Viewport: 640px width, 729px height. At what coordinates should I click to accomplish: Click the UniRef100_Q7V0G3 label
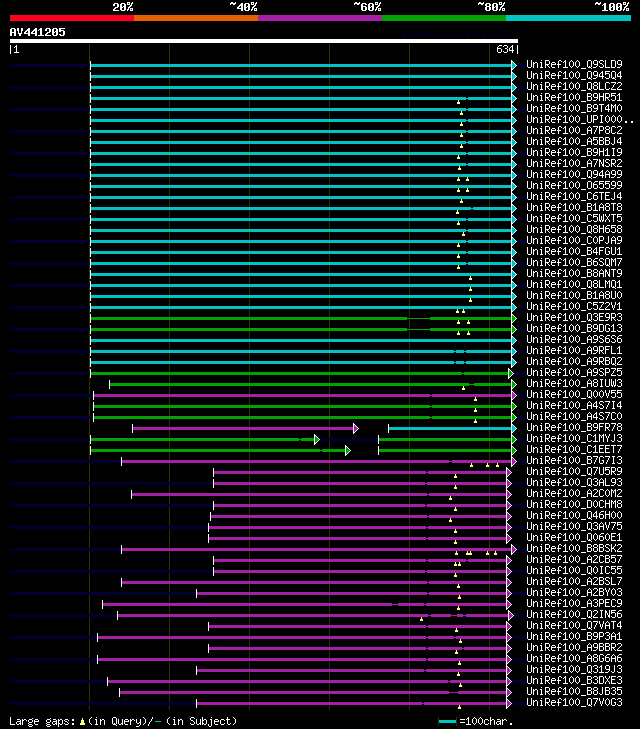574,702
